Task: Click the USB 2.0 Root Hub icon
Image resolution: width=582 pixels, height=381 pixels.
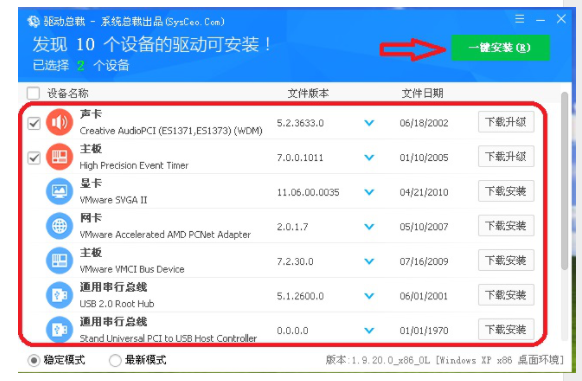Action: [x=59, y=295]
